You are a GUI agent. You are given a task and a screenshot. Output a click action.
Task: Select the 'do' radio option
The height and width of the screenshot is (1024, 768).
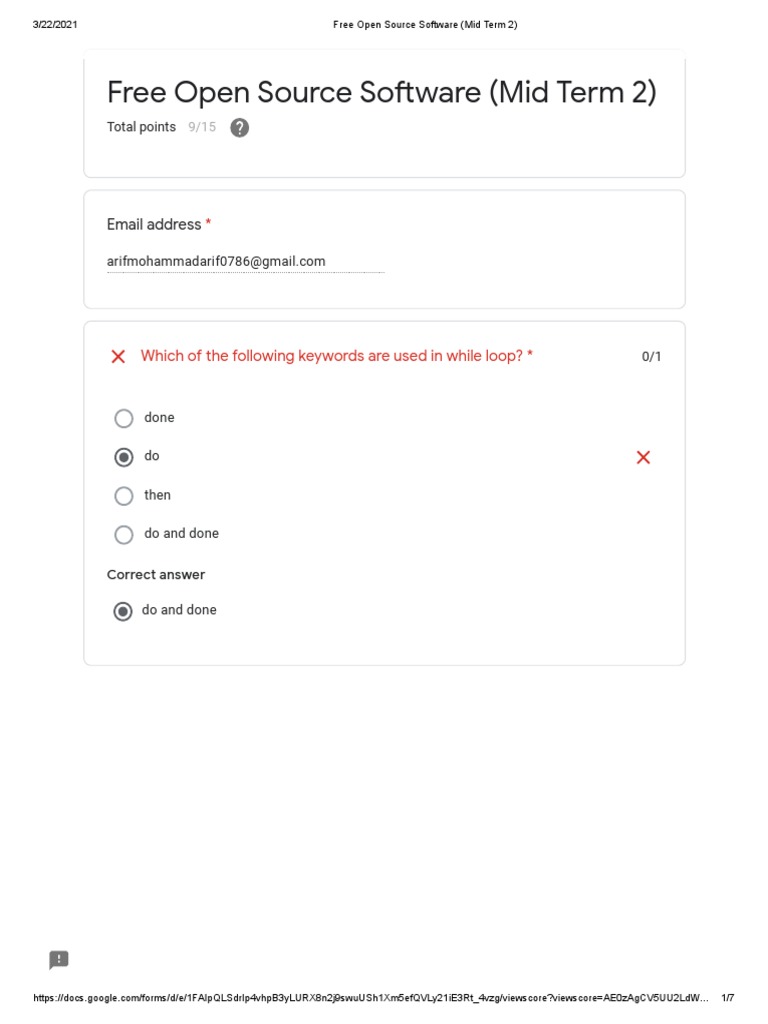click(x=124, y=457)
